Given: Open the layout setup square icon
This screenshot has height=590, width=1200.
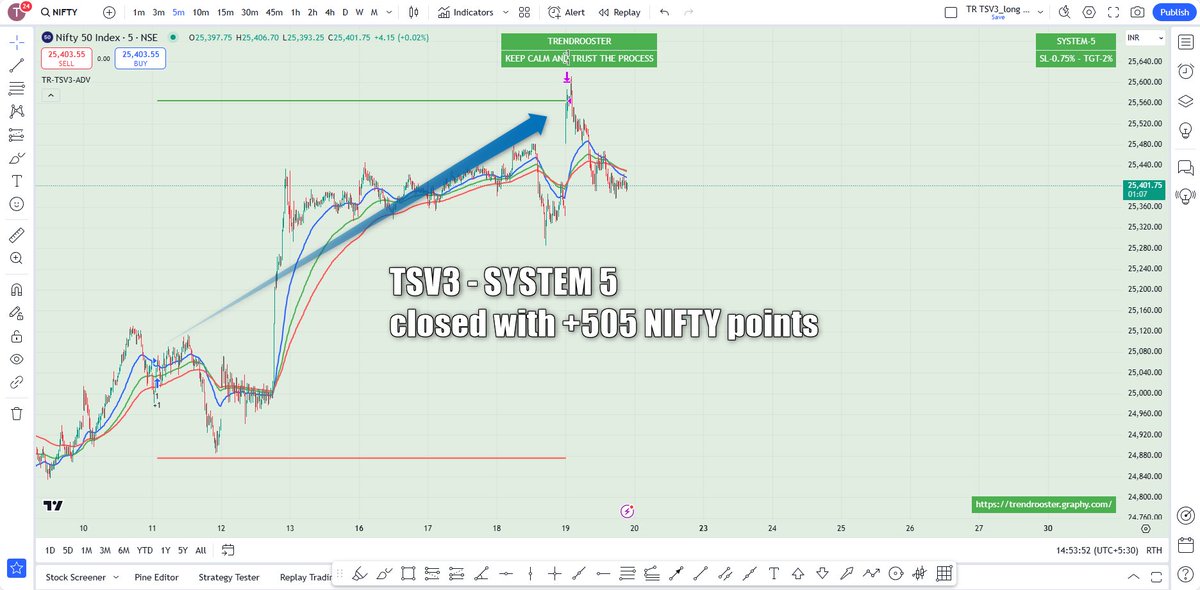Looking at the screenshot, I should [951, 12].
